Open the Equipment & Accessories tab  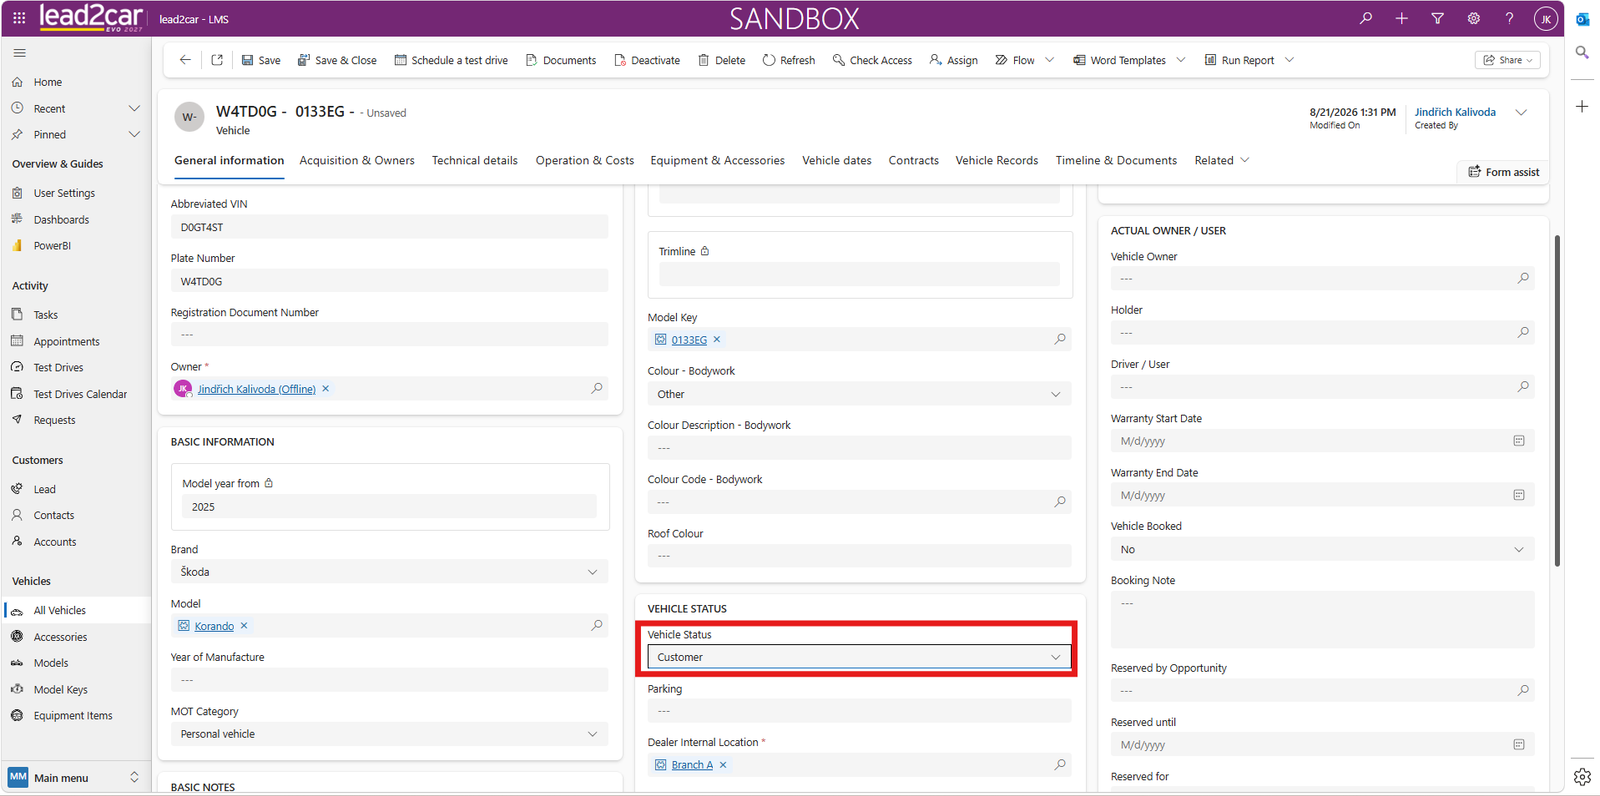(717, 160)
